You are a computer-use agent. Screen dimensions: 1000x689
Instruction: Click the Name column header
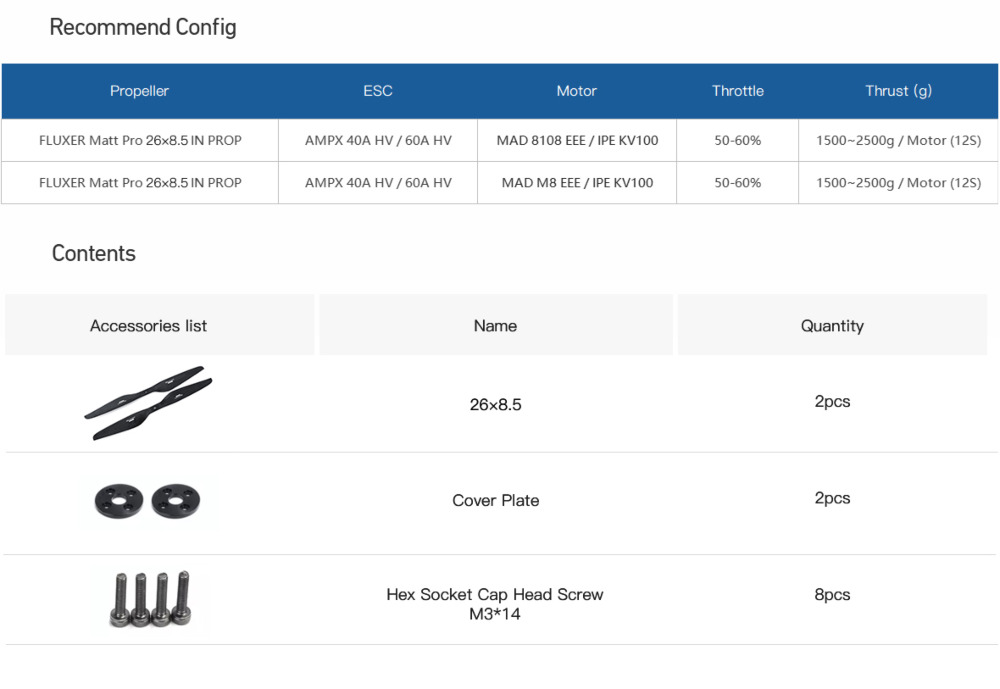[x=495, y=326]
